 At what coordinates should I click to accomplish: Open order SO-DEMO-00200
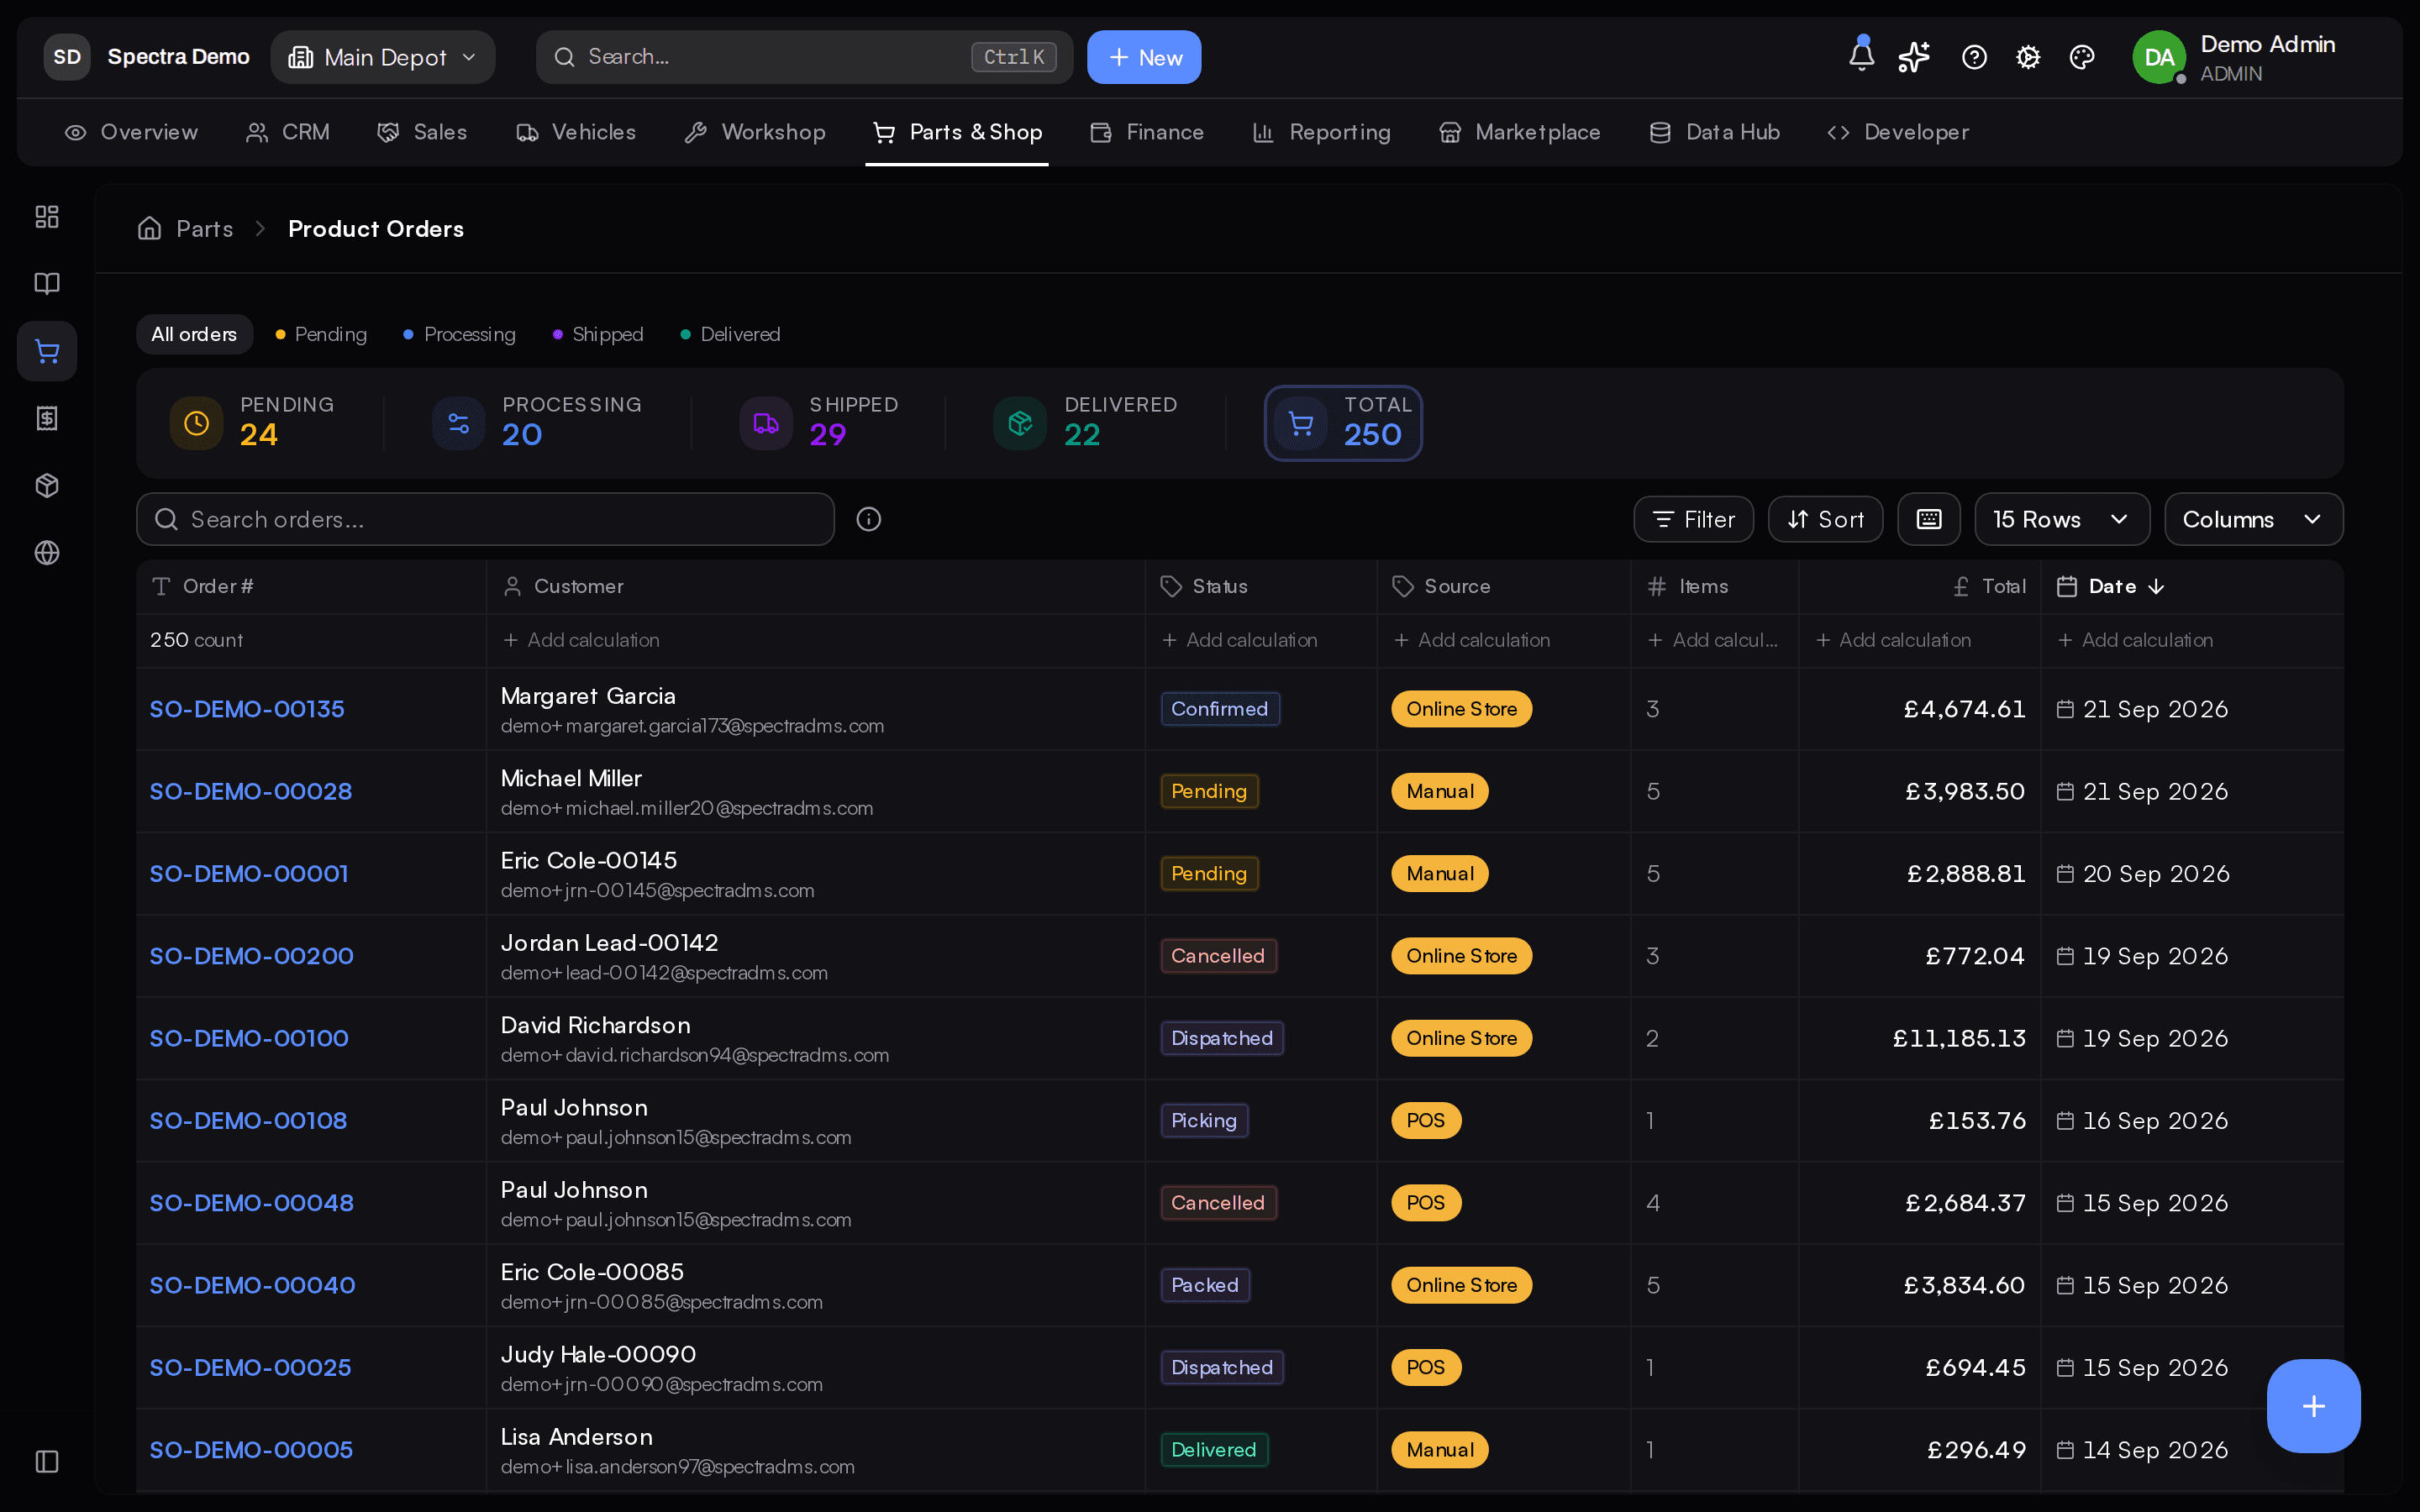pyautogui.click(x=251, y=956)
